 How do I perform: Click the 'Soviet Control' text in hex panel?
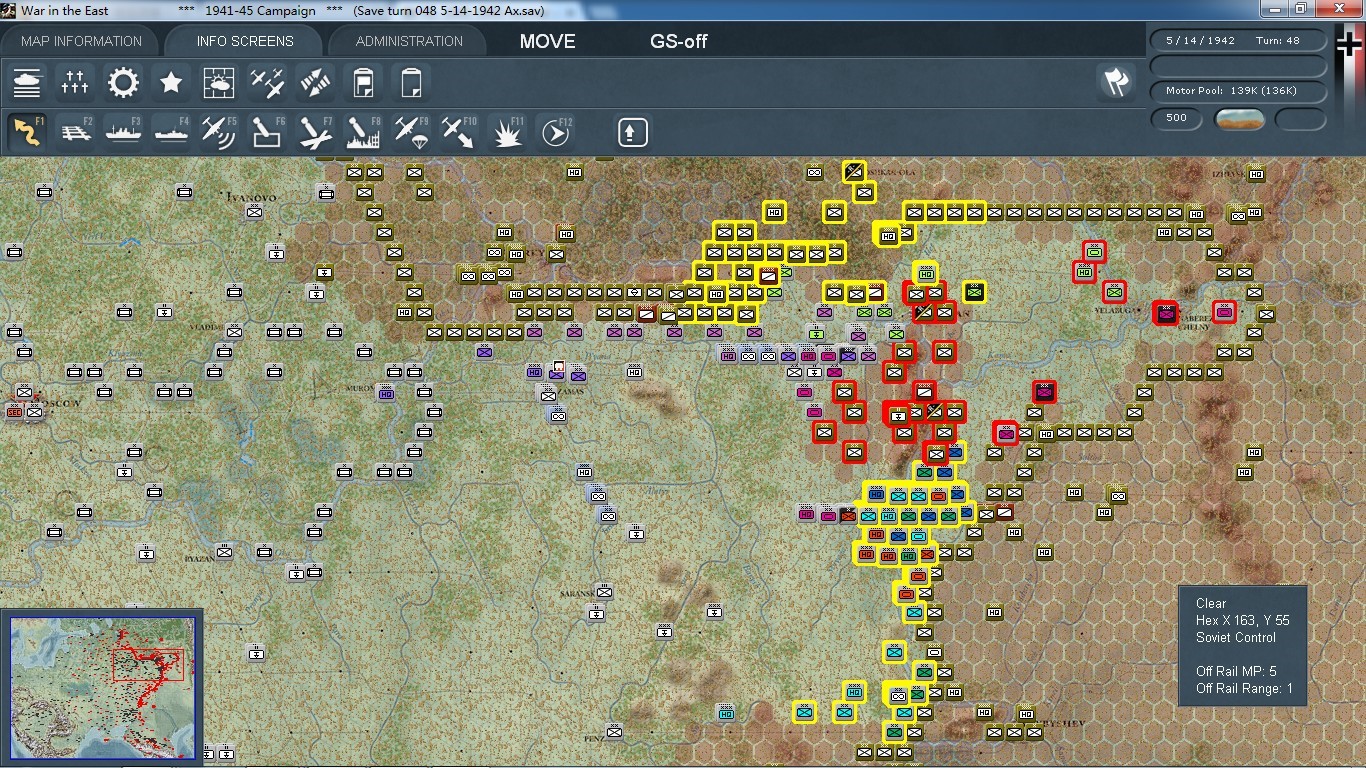(1236, 637)
